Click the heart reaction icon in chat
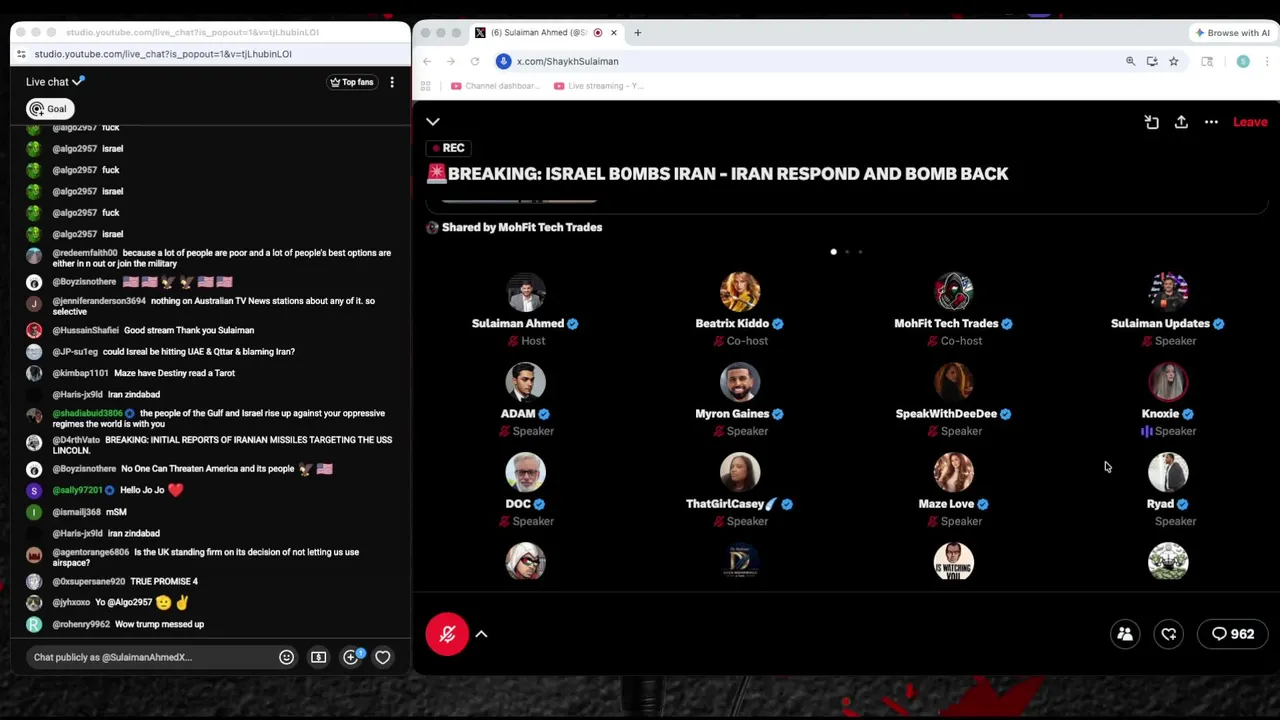1280x720 pixels. 382,657
